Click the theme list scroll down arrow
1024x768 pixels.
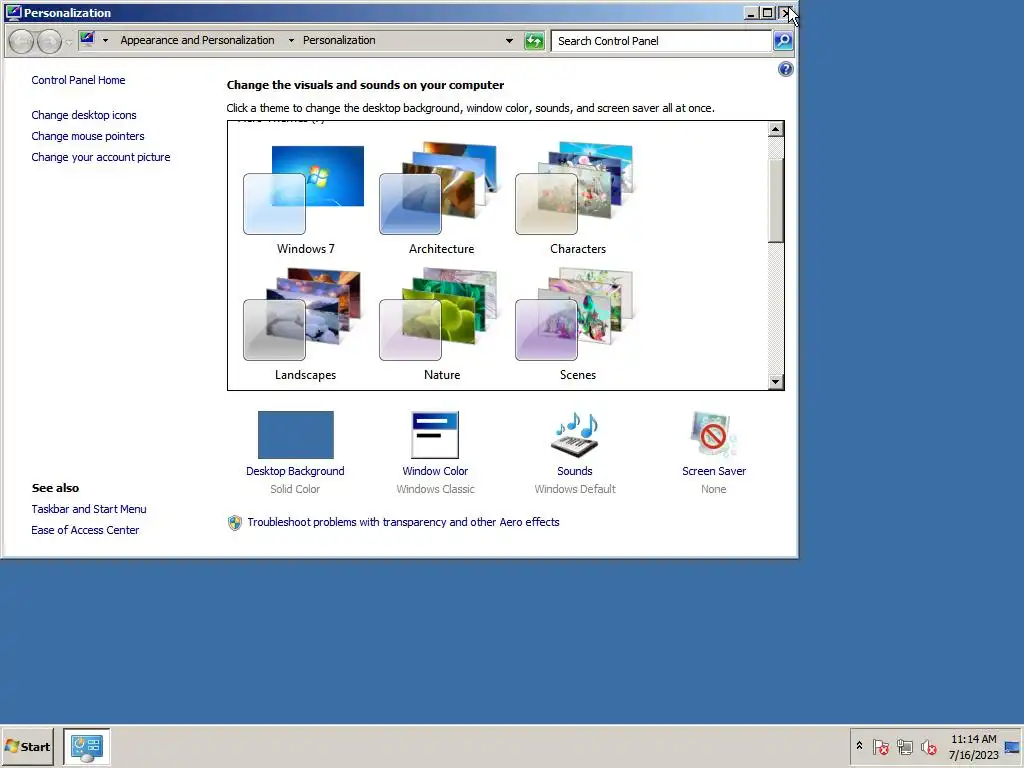click(775, 381)
